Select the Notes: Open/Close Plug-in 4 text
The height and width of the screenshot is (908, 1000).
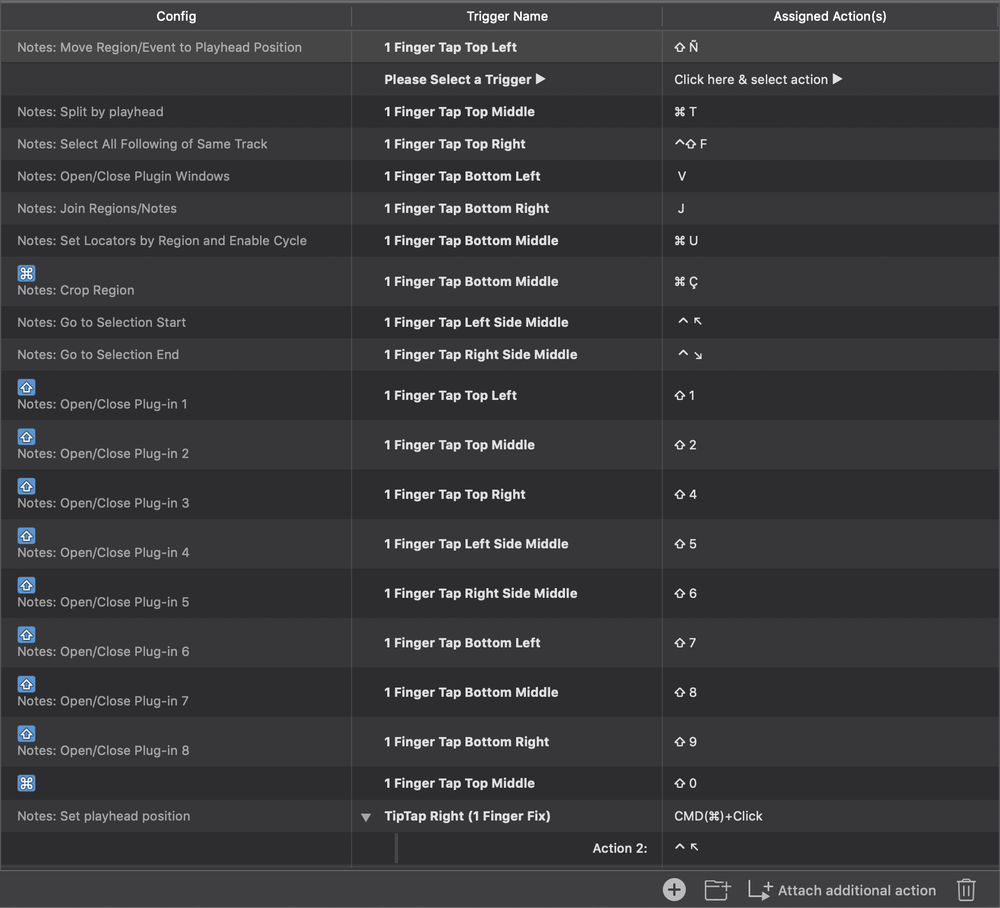click(103, 552)
